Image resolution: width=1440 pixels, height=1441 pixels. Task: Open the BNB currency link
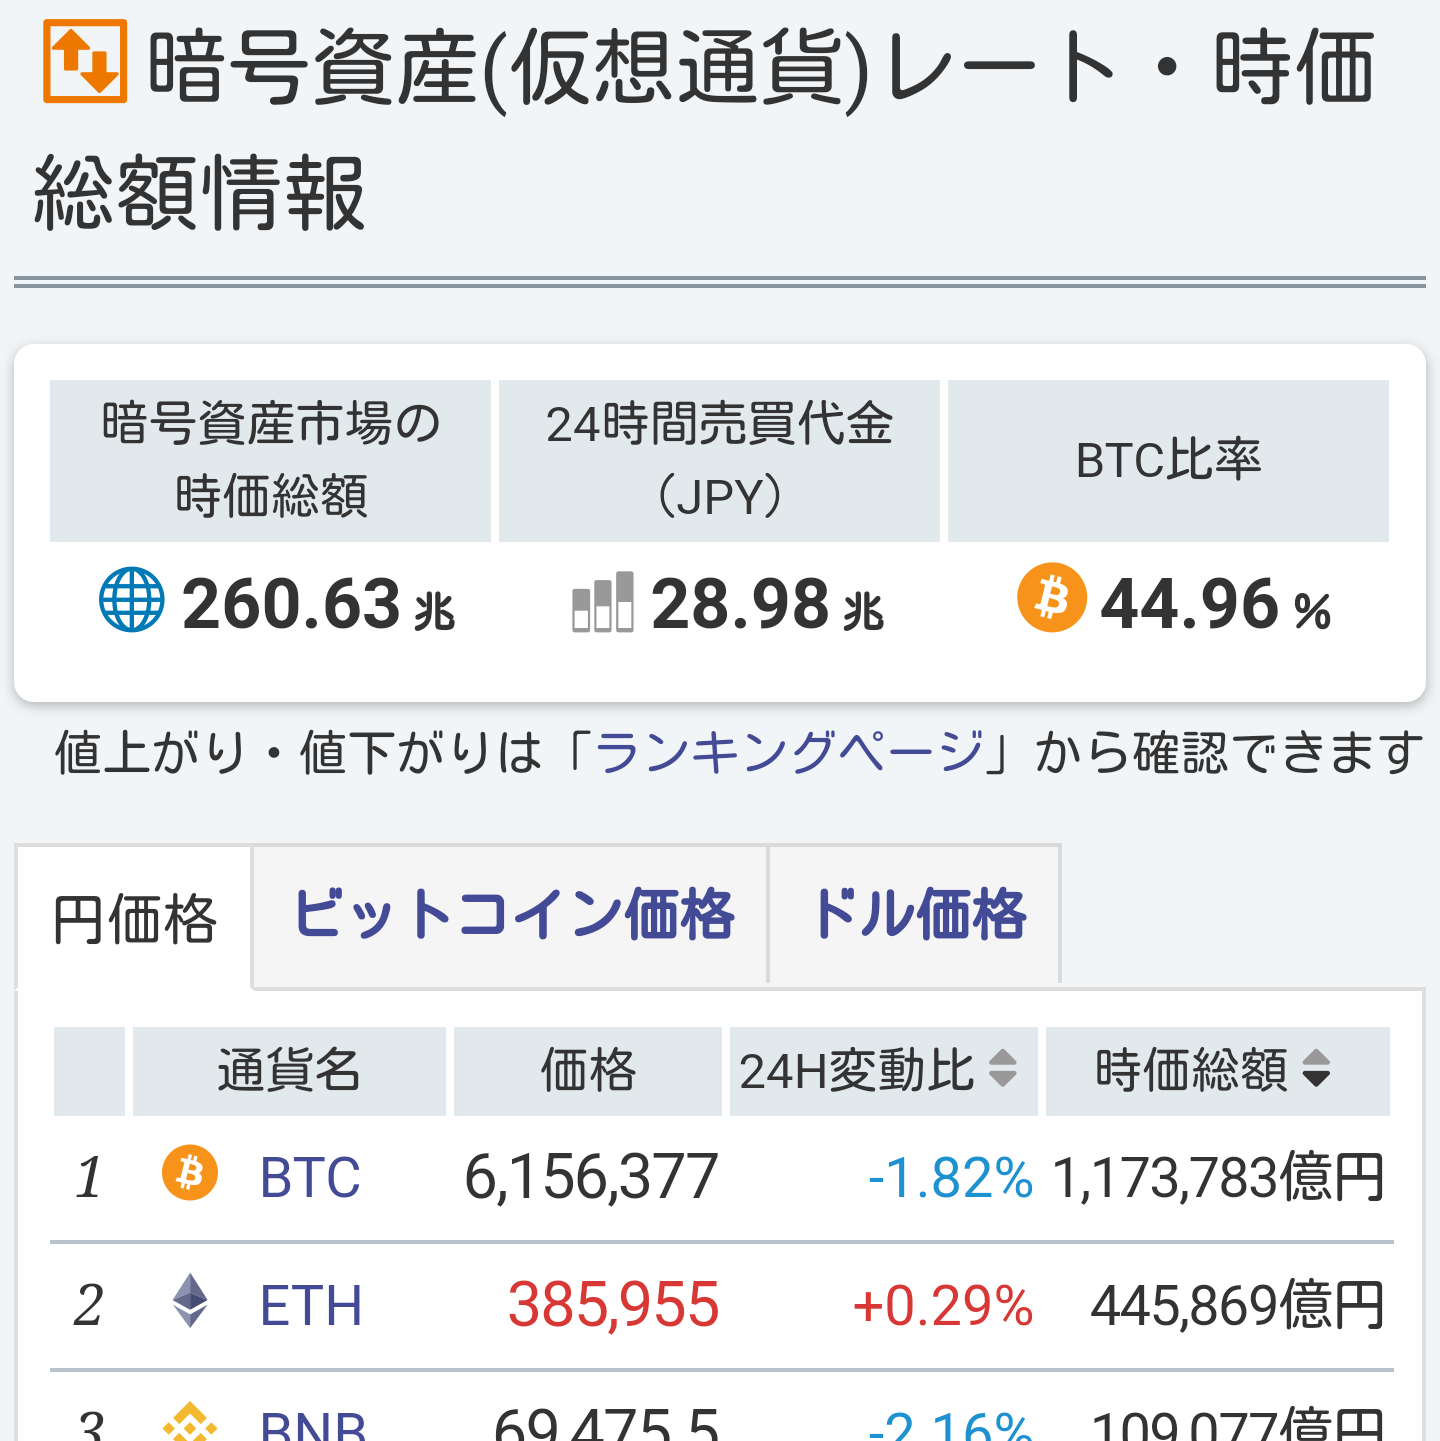point(313,1425)
